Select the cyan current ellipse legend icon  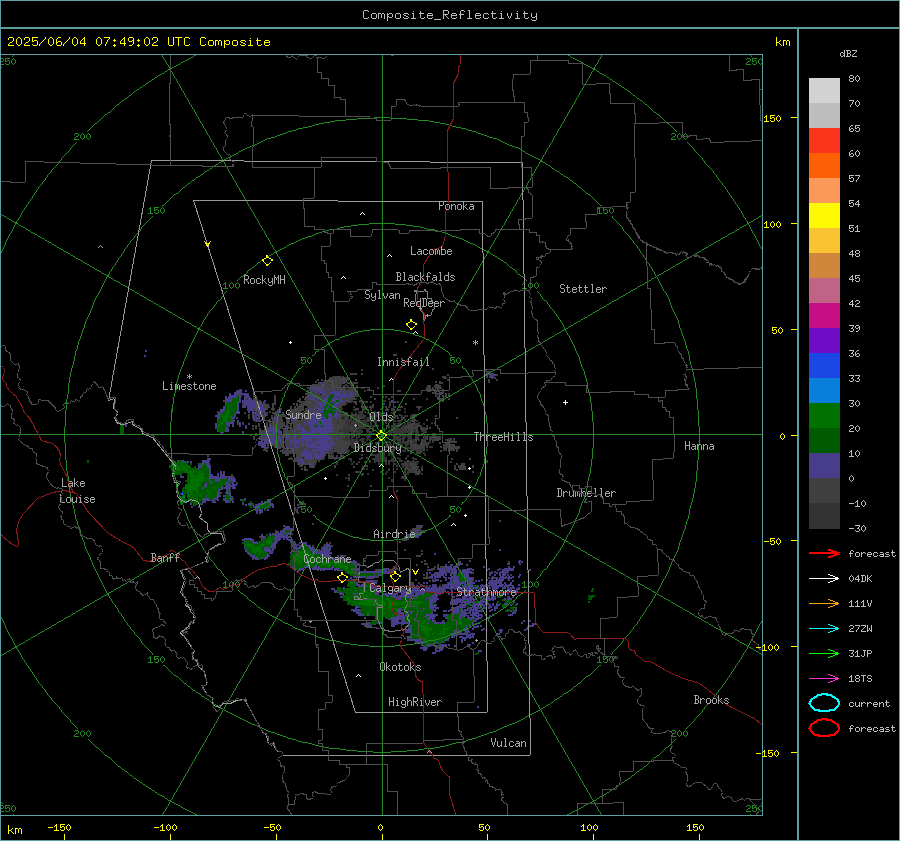pos(824,703)
